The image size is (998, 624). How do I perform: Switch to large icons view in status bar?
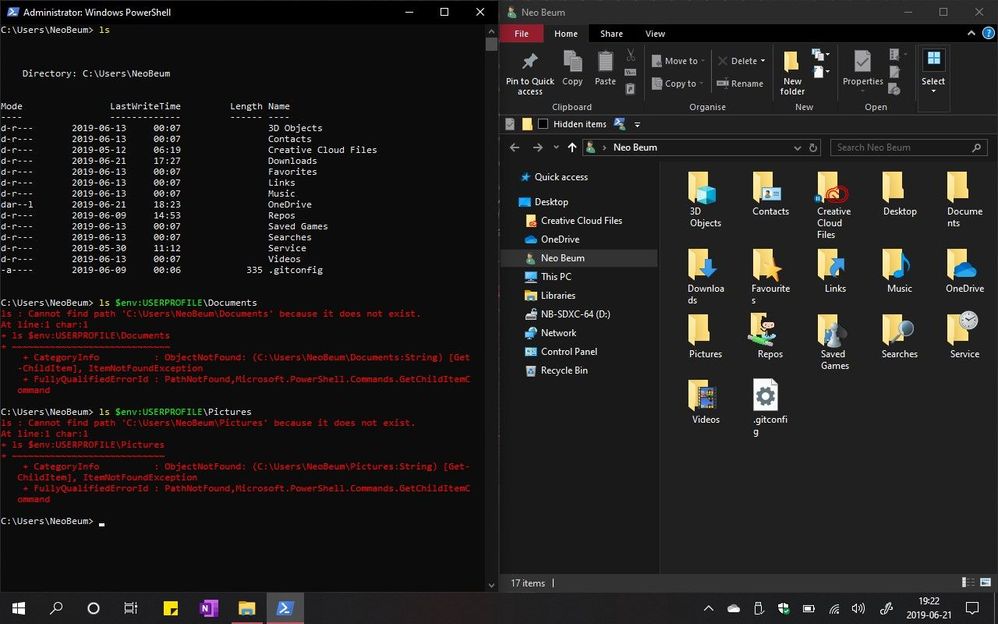[x=985, y=582]
